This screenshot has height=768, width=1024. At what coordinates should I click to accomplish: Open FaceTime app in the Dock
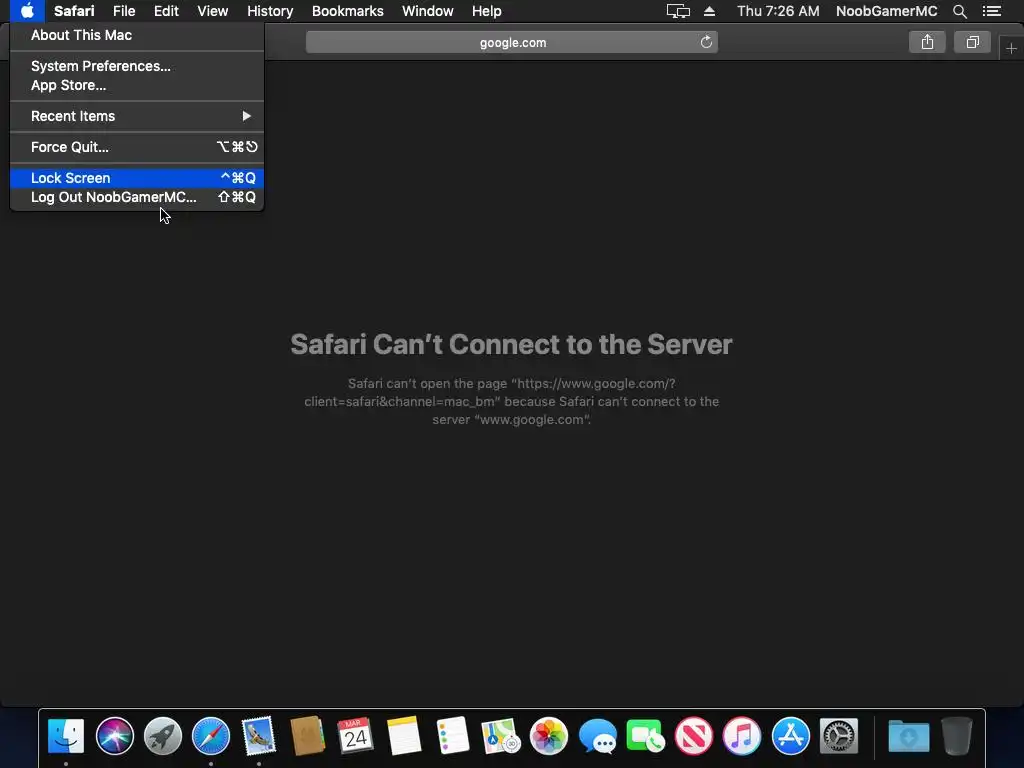coord(645,736)
